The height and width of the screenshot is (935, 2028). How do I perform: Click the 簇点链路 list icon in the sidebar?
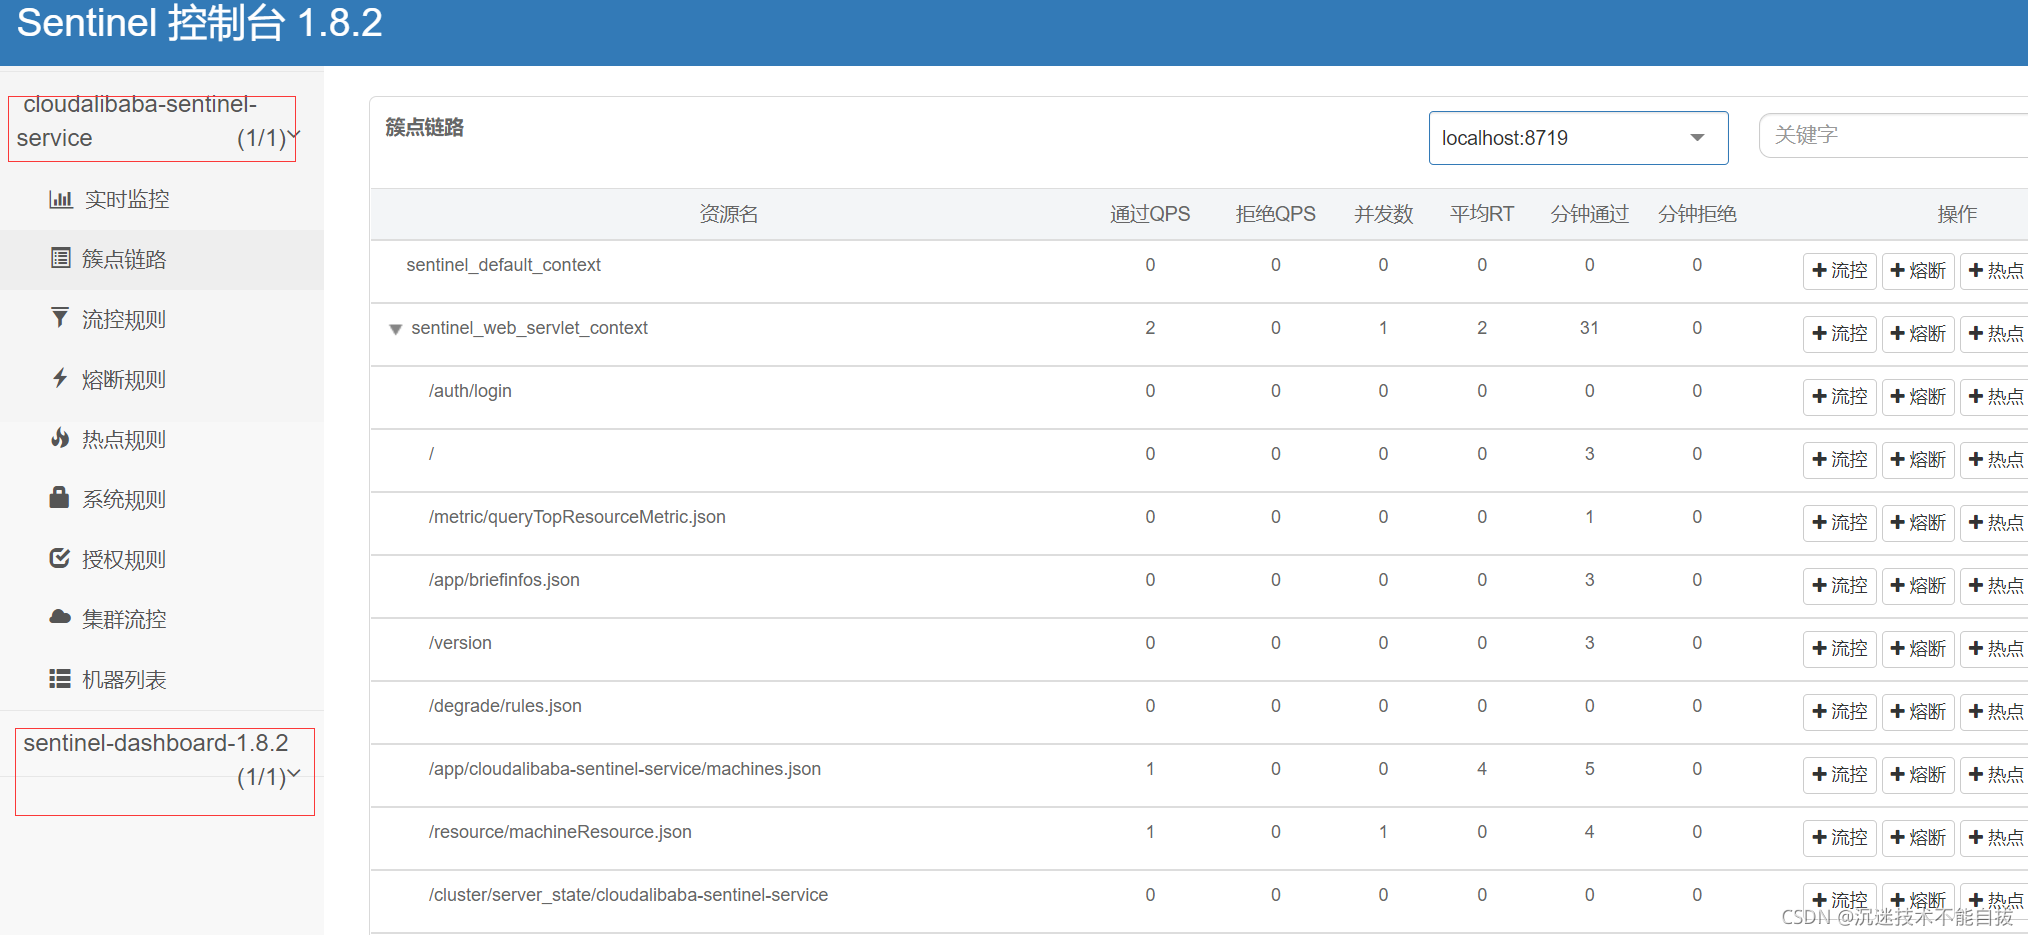coord(61,258)
